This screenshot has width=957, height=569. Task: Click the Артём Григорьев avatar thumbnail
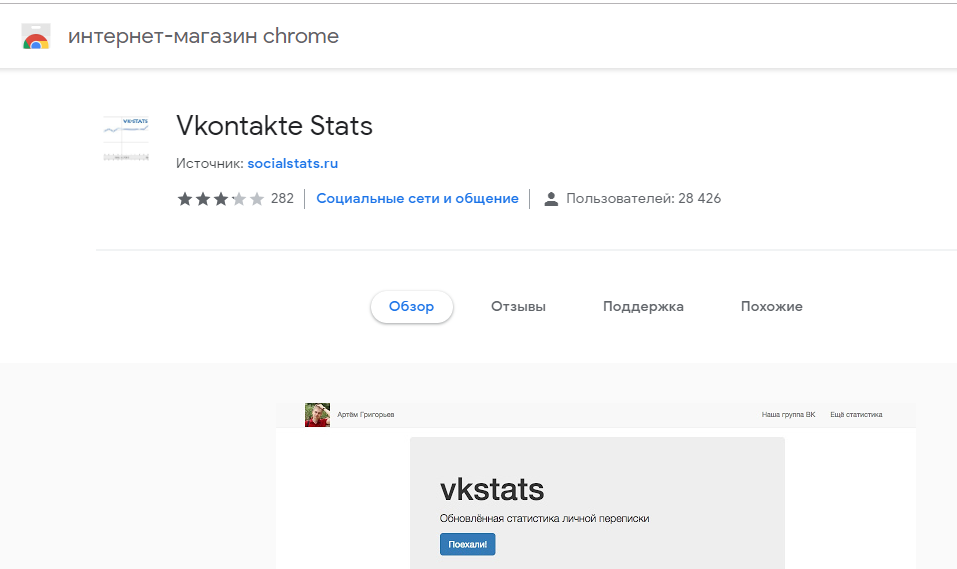click(x=317, y=415)
